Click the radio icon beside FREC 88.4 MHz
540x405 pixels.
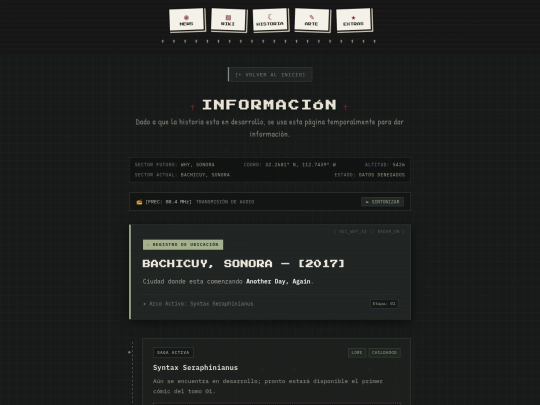point(139,202)
